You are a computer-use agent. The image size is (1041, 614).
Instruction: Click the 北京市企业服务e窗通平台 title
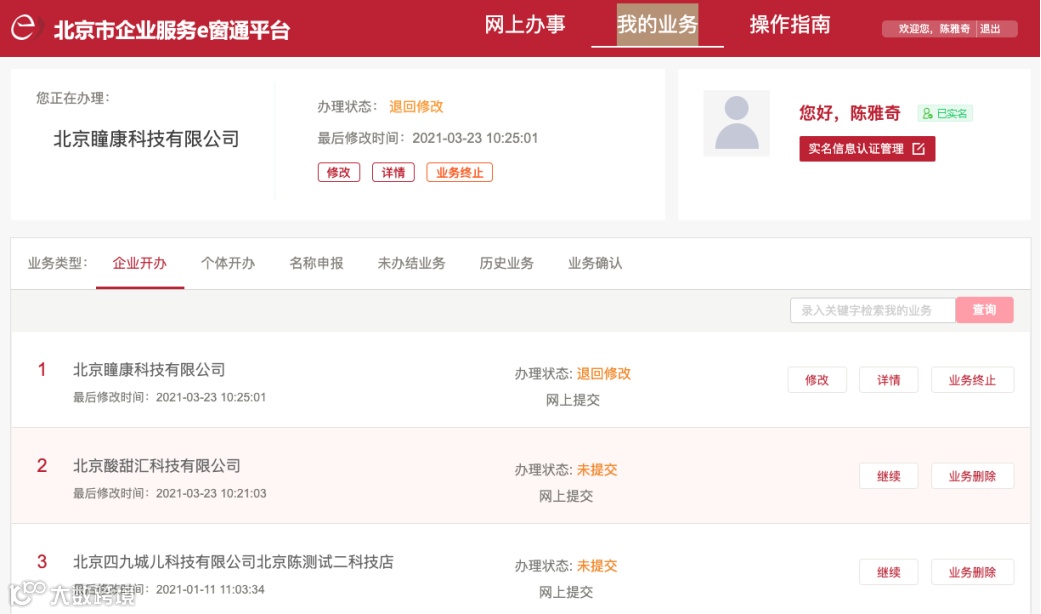click(x=172, y=30)
